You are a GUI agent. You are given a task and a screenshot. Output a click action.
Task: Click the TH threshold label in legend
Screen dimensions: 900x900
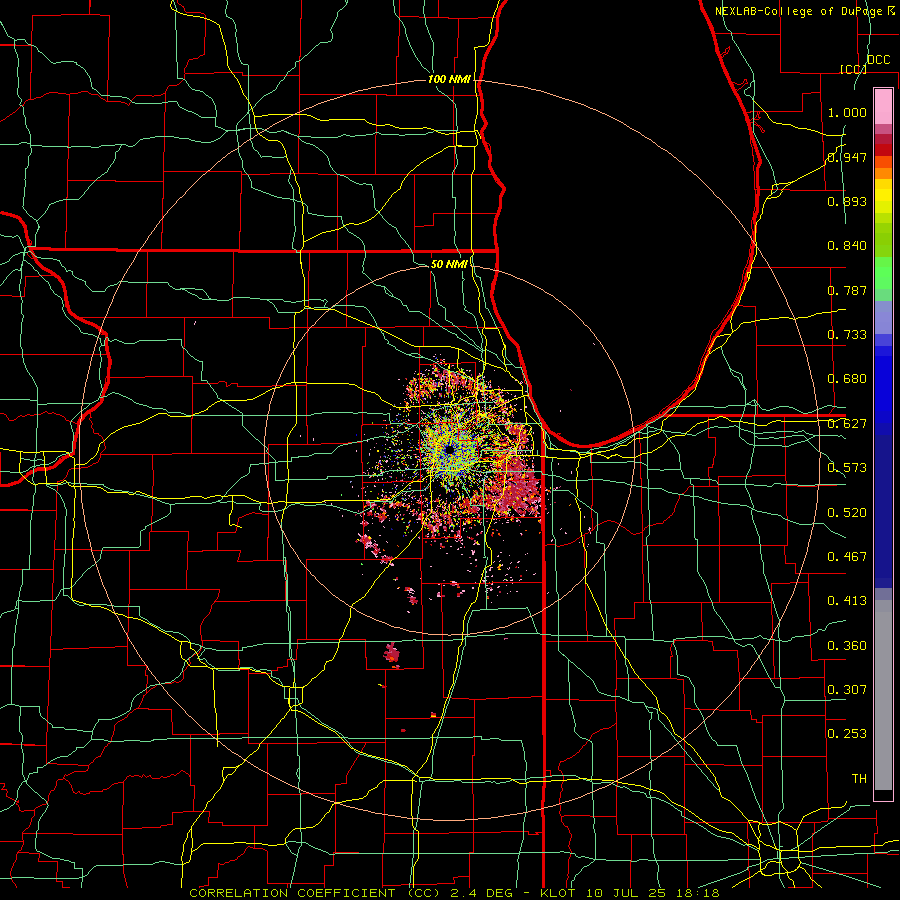tap(859, 779)
